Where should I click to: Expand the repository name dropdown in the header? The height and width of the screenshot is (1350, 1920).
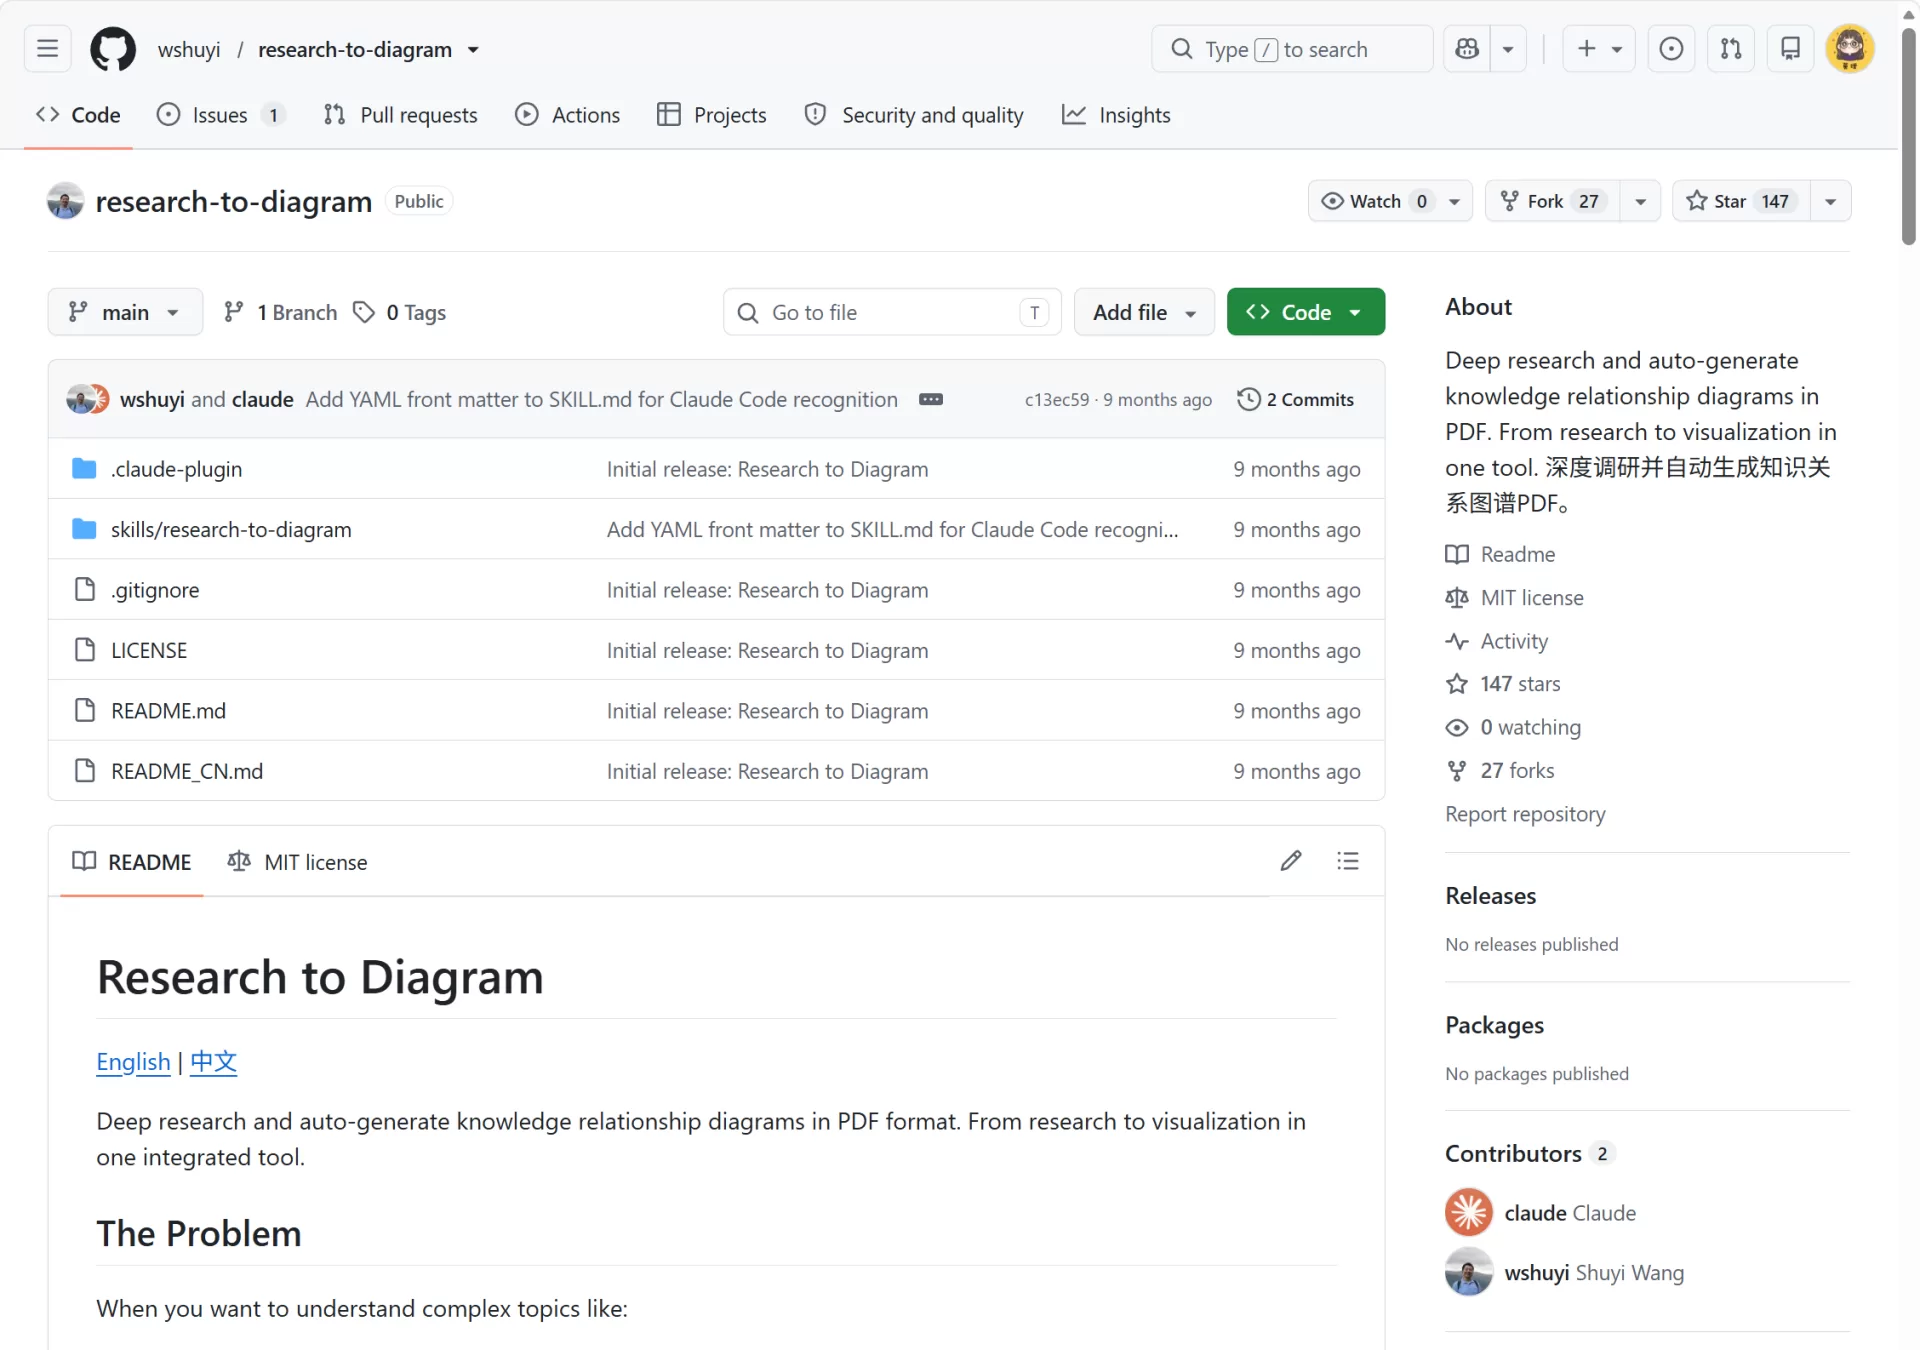pyautogui.click(x=473, y=50)
